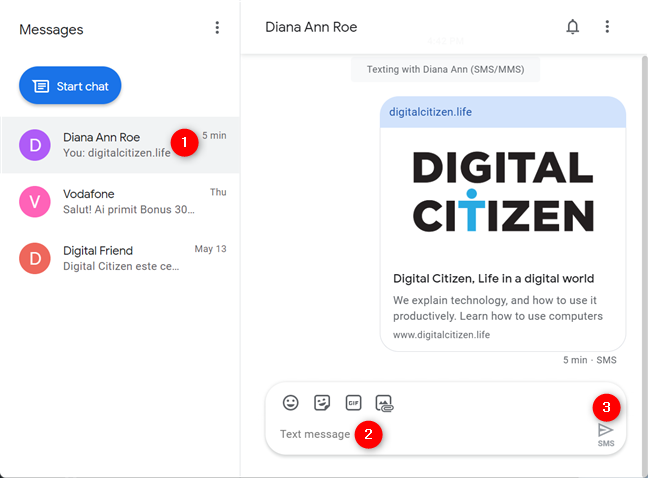Screen dimensions: 648x478
Task: Open the Messages sidebar three-dot menu
Action: coord(217,28)
